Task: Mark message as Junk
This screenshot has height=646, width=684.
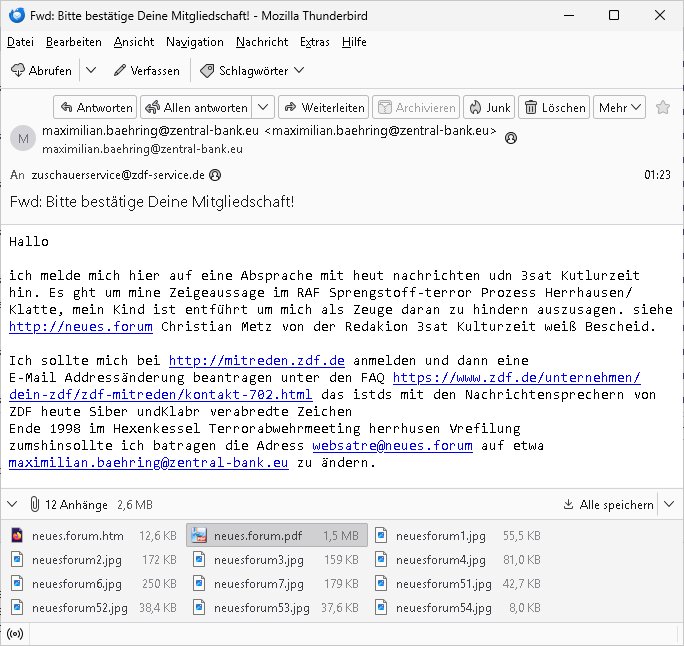Action: click(489, 107)
